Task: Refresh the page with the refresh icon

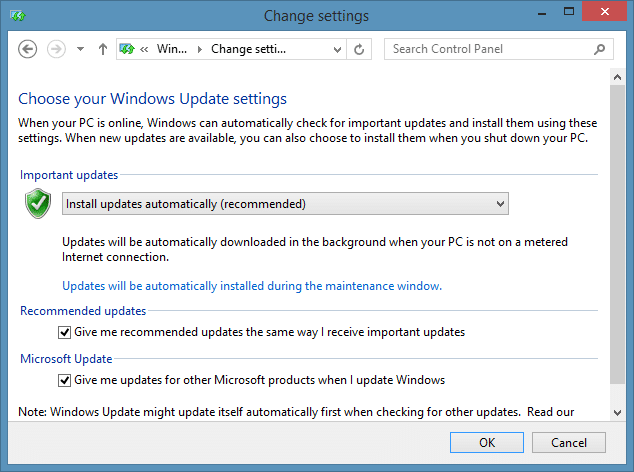Action: [359, 49]
